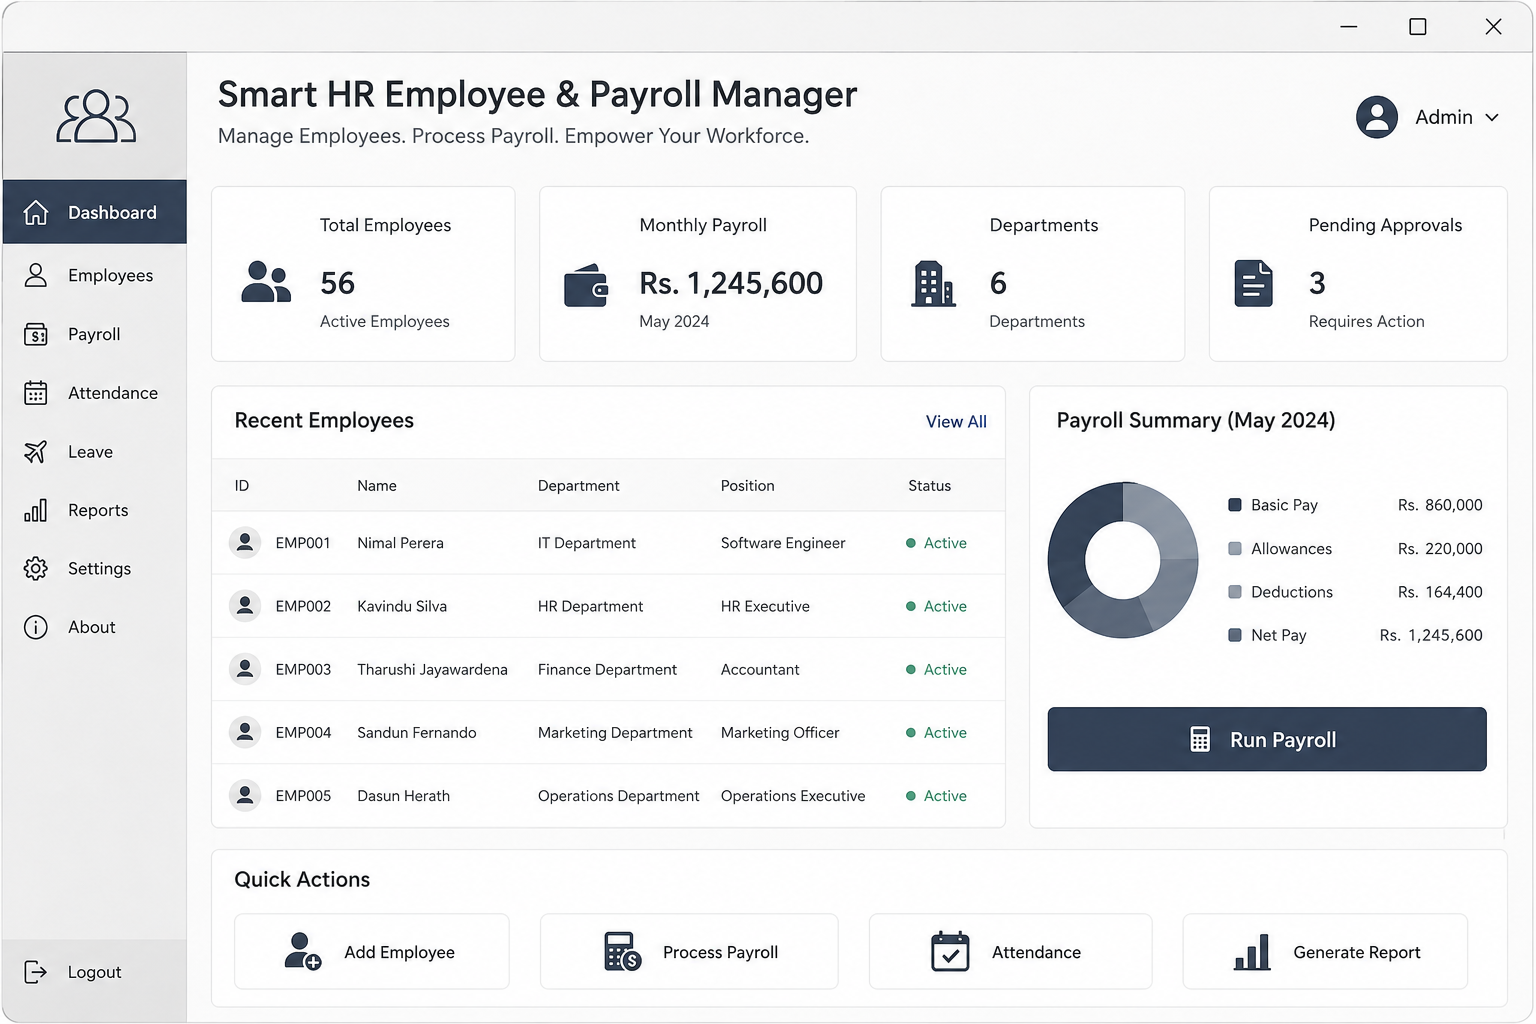Image resolution: width=1536 pixels, height=1024 pixels.
Task: Click the Kavindu Silva name cell
Action: (402, 606)
